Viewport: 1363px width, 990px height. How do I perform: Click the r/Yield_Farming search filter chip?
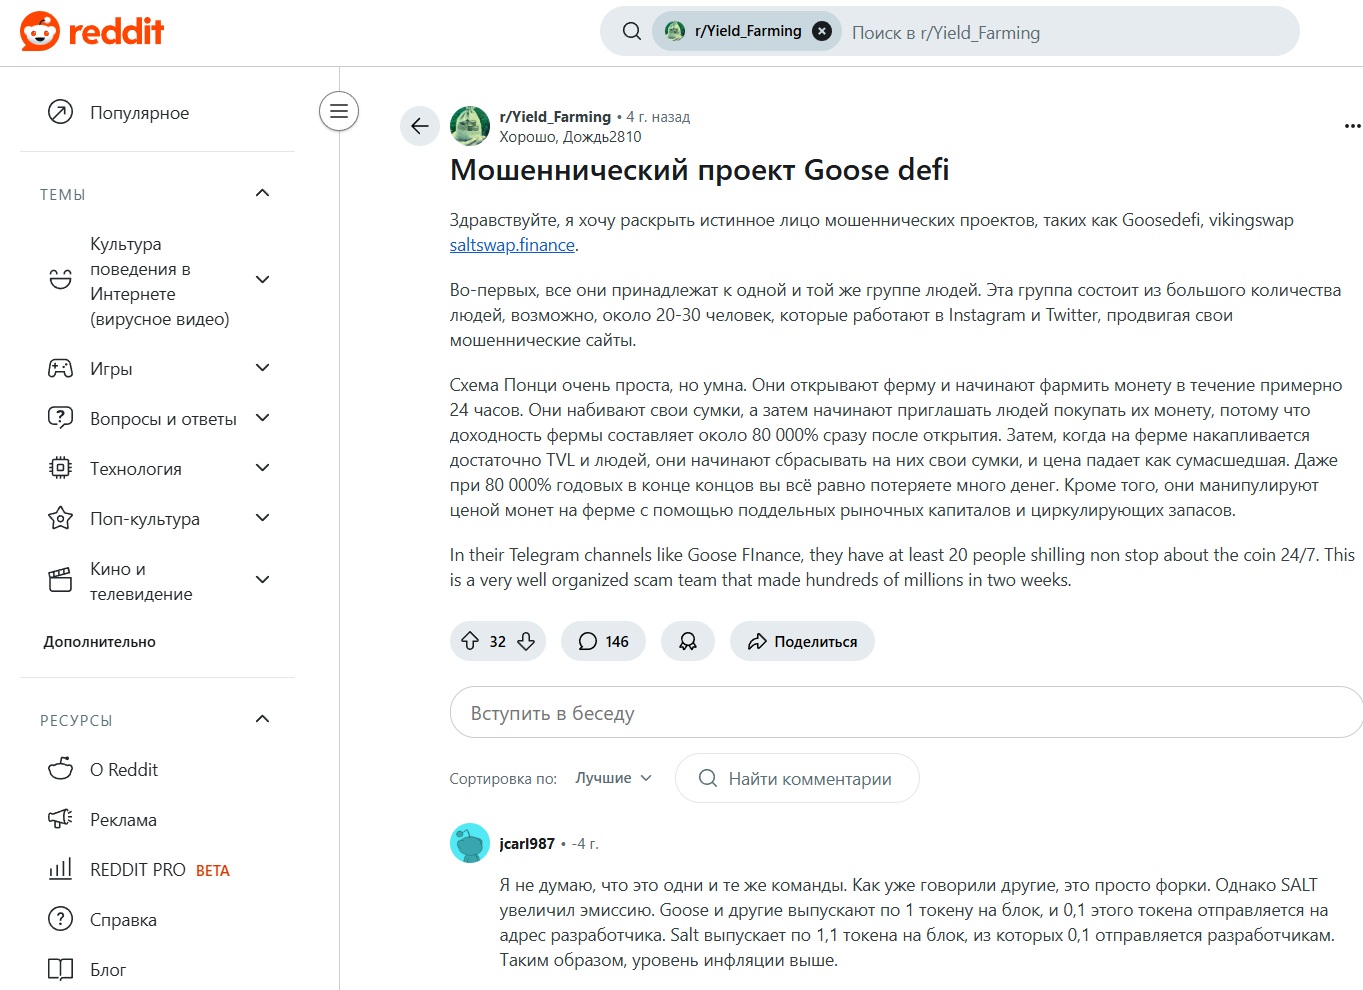(746, 31)
